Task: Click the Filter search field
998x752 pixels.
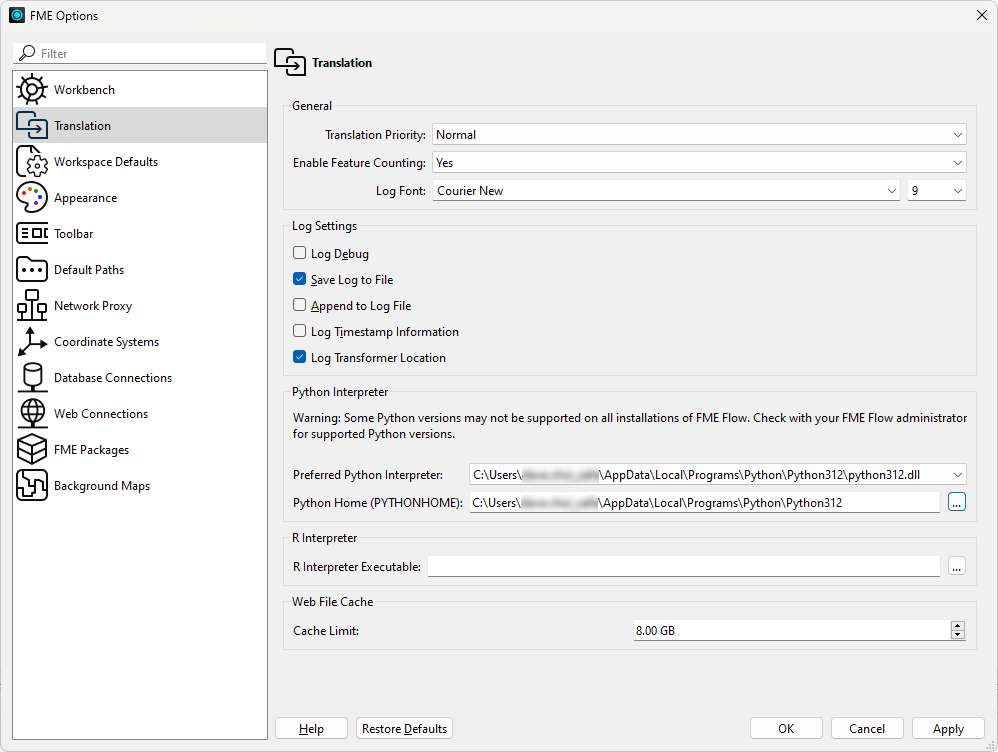Action: (x=140, y=53)
